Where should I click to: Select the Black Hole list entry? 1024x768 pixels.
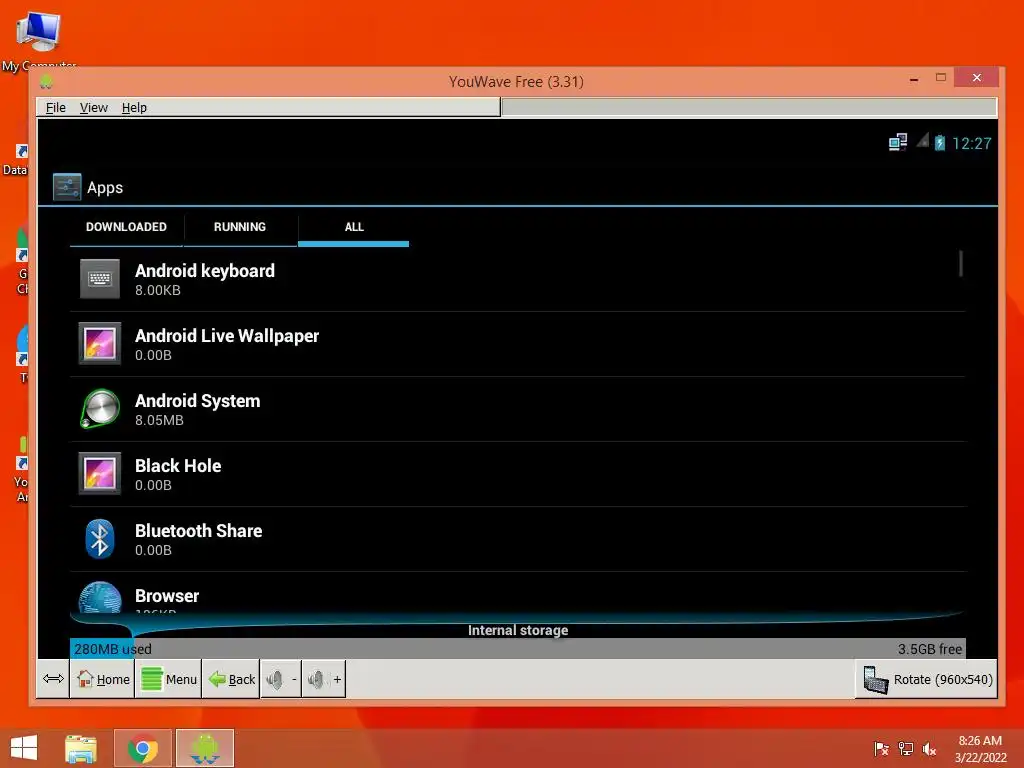[x=517, y=474]
